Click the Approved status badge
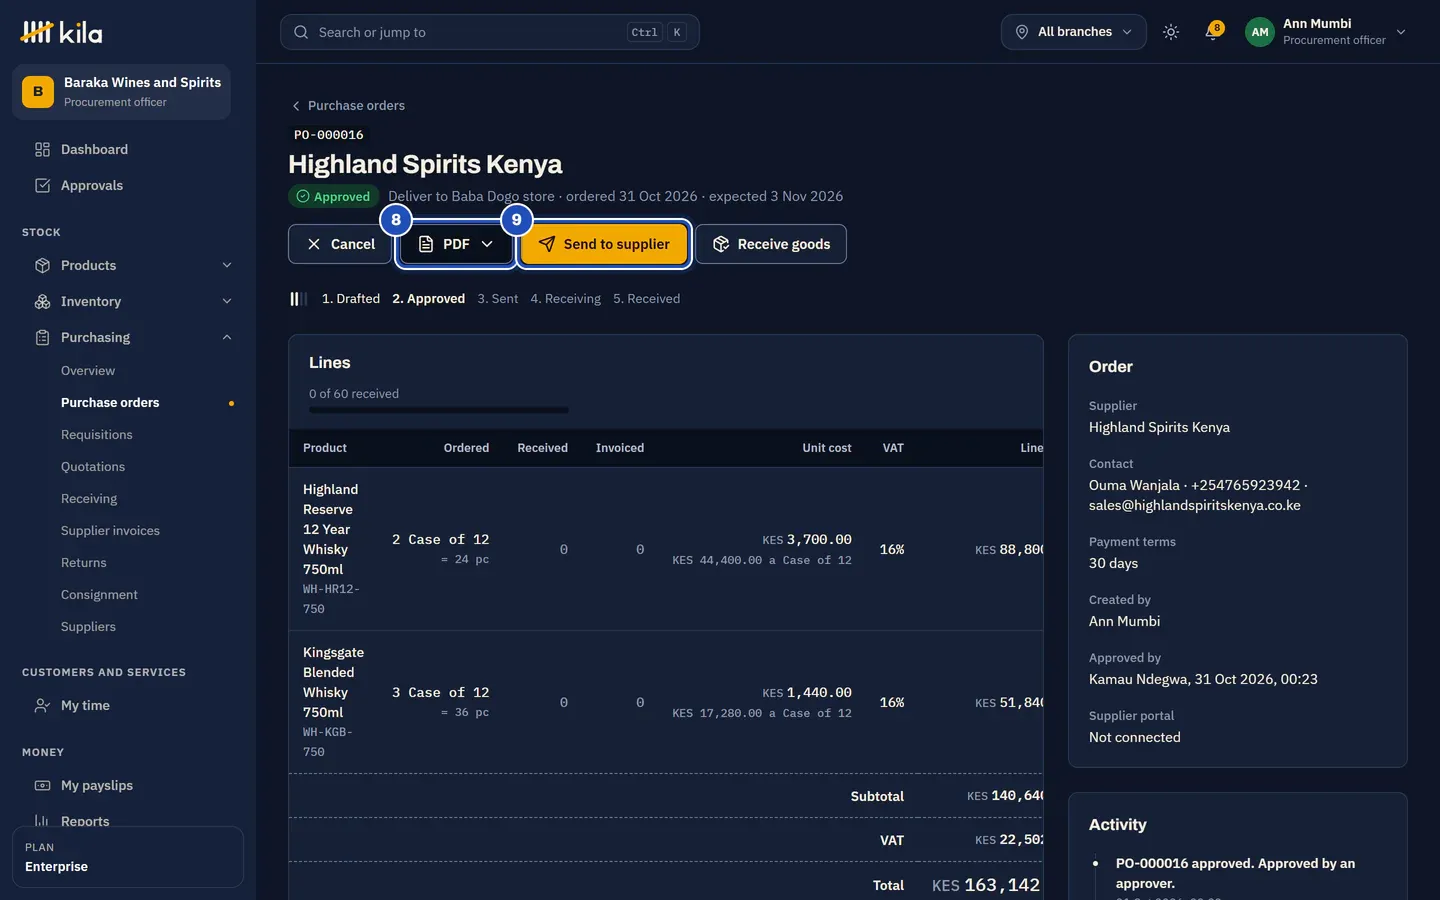Viewport: 1440px width, 900px height. tap(334, 196)
